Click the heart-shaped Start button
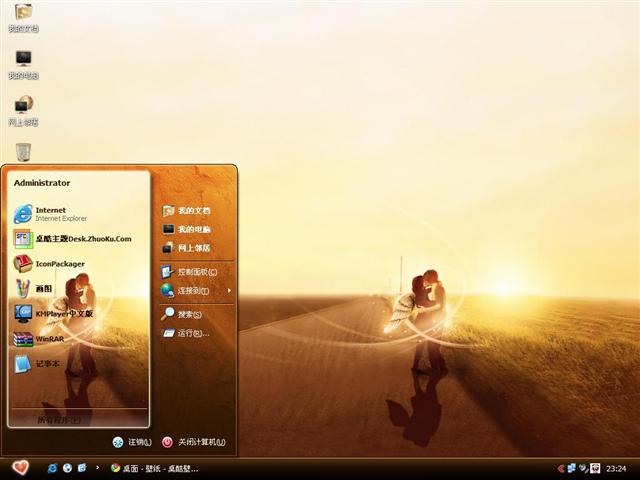 click(x=20, y=467)
